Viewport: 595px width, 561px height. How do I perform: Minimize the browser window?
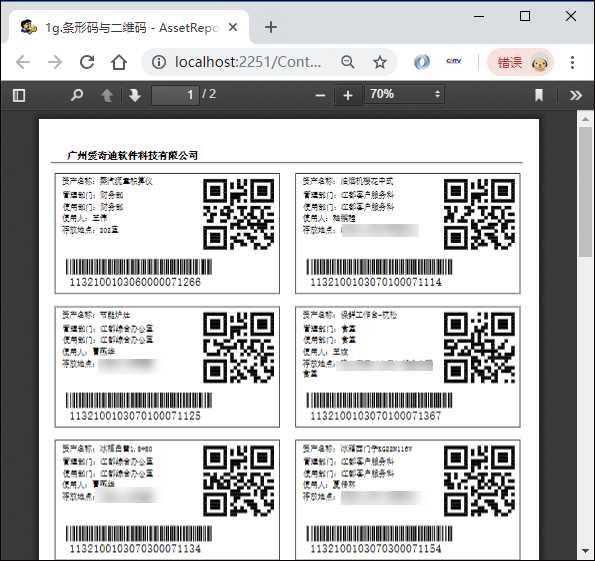(x=479, y=16)
